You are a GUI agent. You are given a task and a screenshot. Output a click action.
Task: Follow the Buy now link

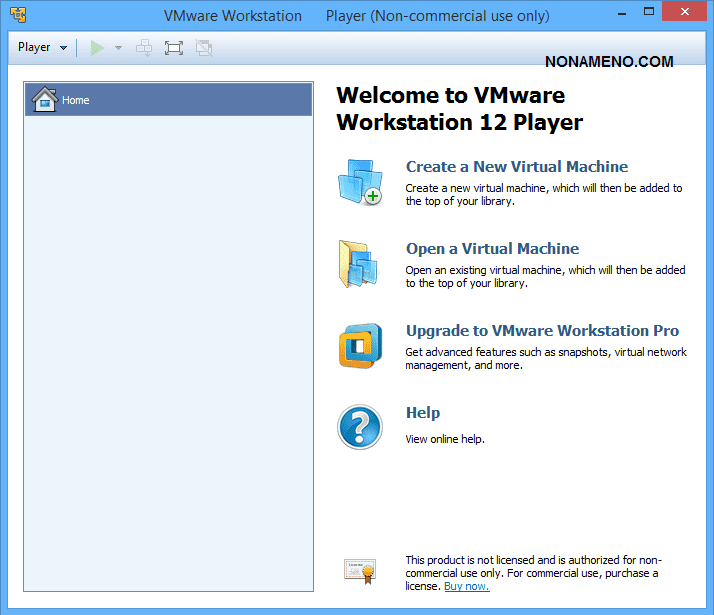[466, 586]
